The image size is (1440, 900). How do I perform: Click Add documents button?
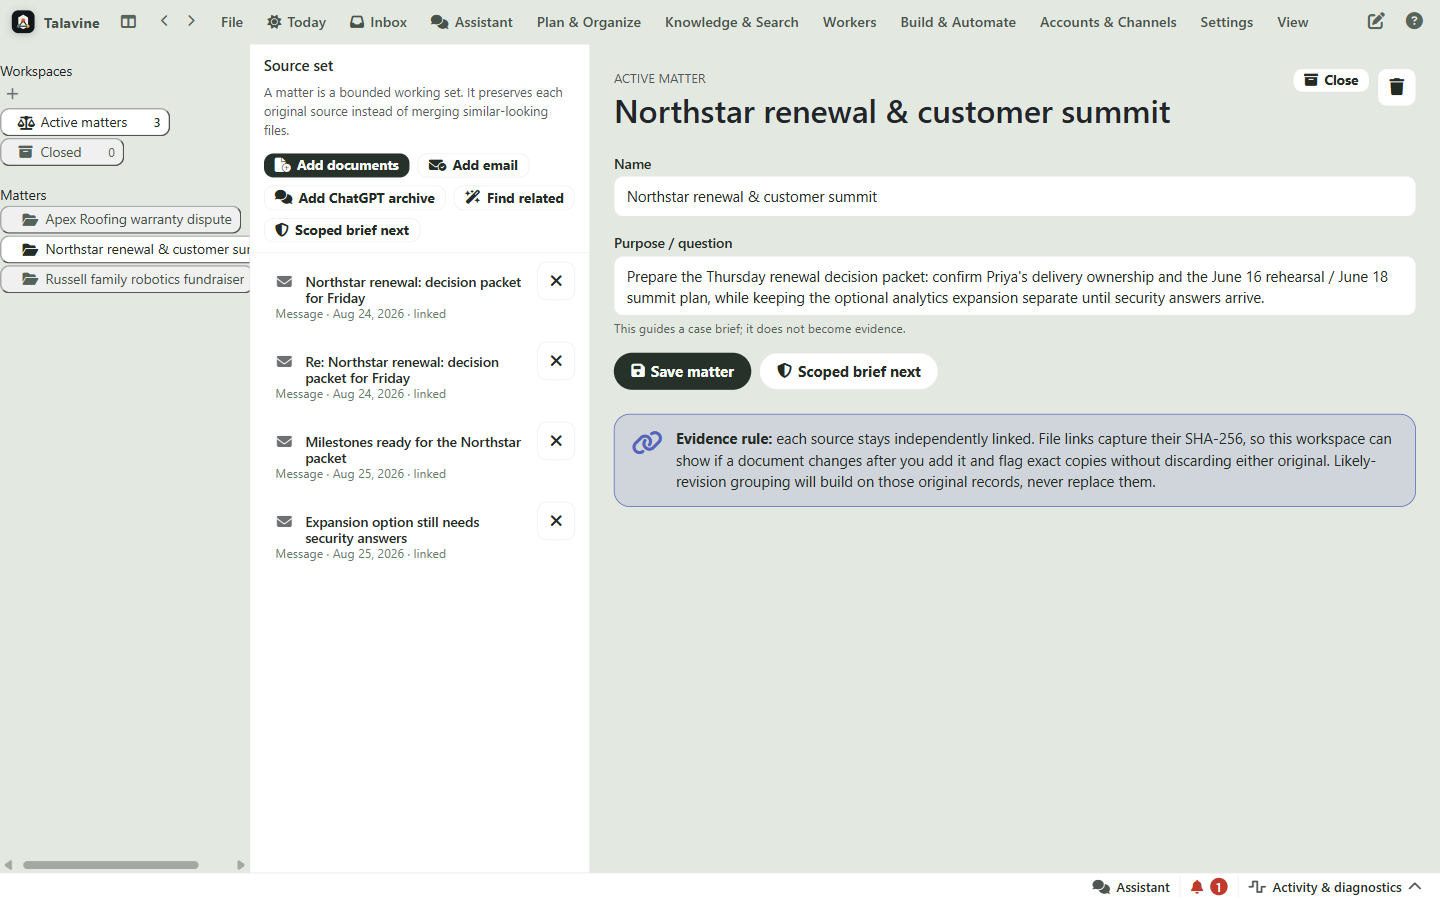337,165
